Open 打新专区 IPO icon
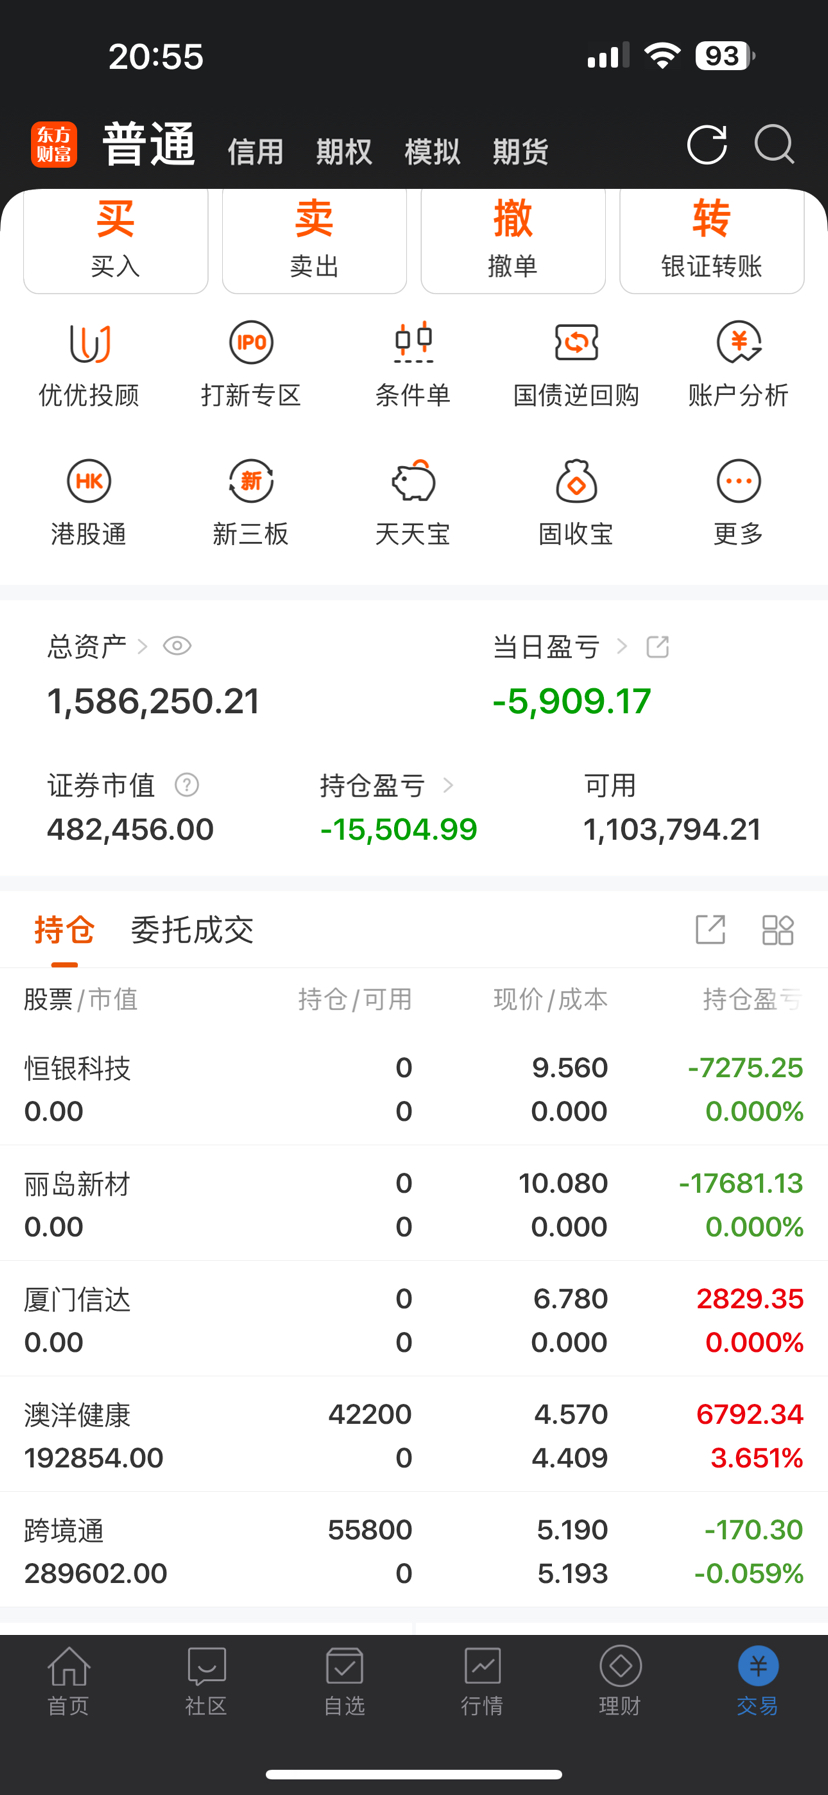This screenshot has height=1795, width=828. pos(251,343)
